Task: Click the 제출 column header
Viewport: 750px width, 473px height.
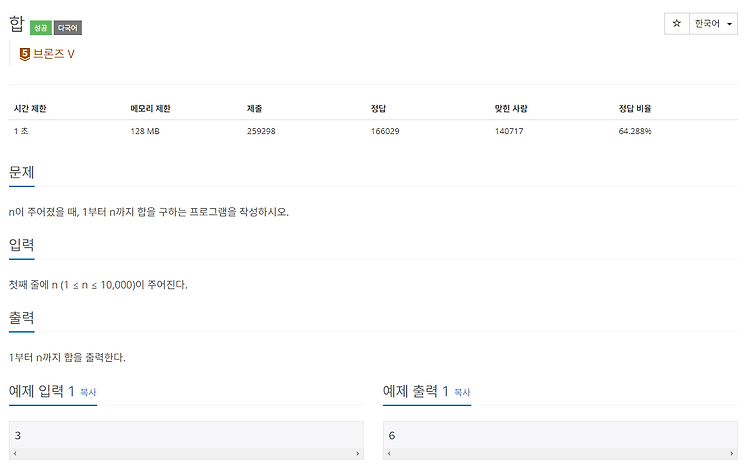Action: [254, 109]
